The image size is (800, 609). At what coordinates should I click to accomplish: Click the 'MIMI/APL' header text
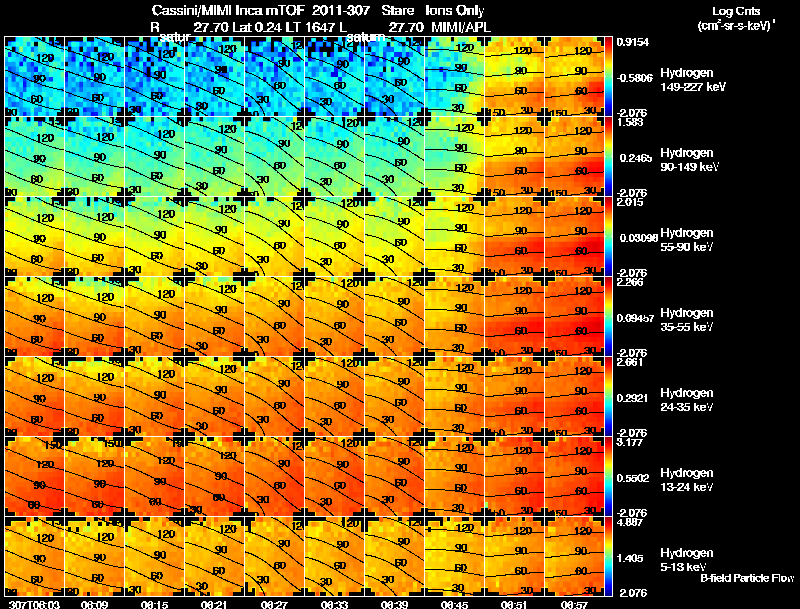tap(461, 27)
